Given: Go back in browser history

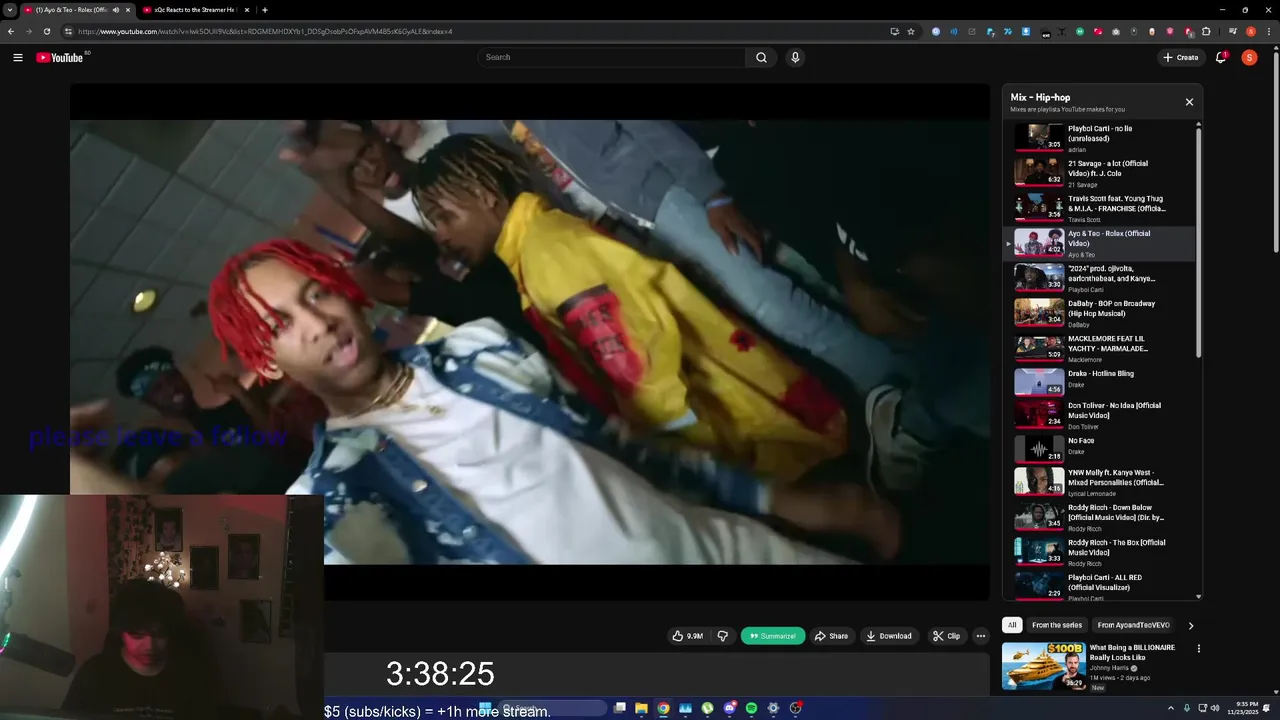Looking at the screenshot, I should point(11,31).
